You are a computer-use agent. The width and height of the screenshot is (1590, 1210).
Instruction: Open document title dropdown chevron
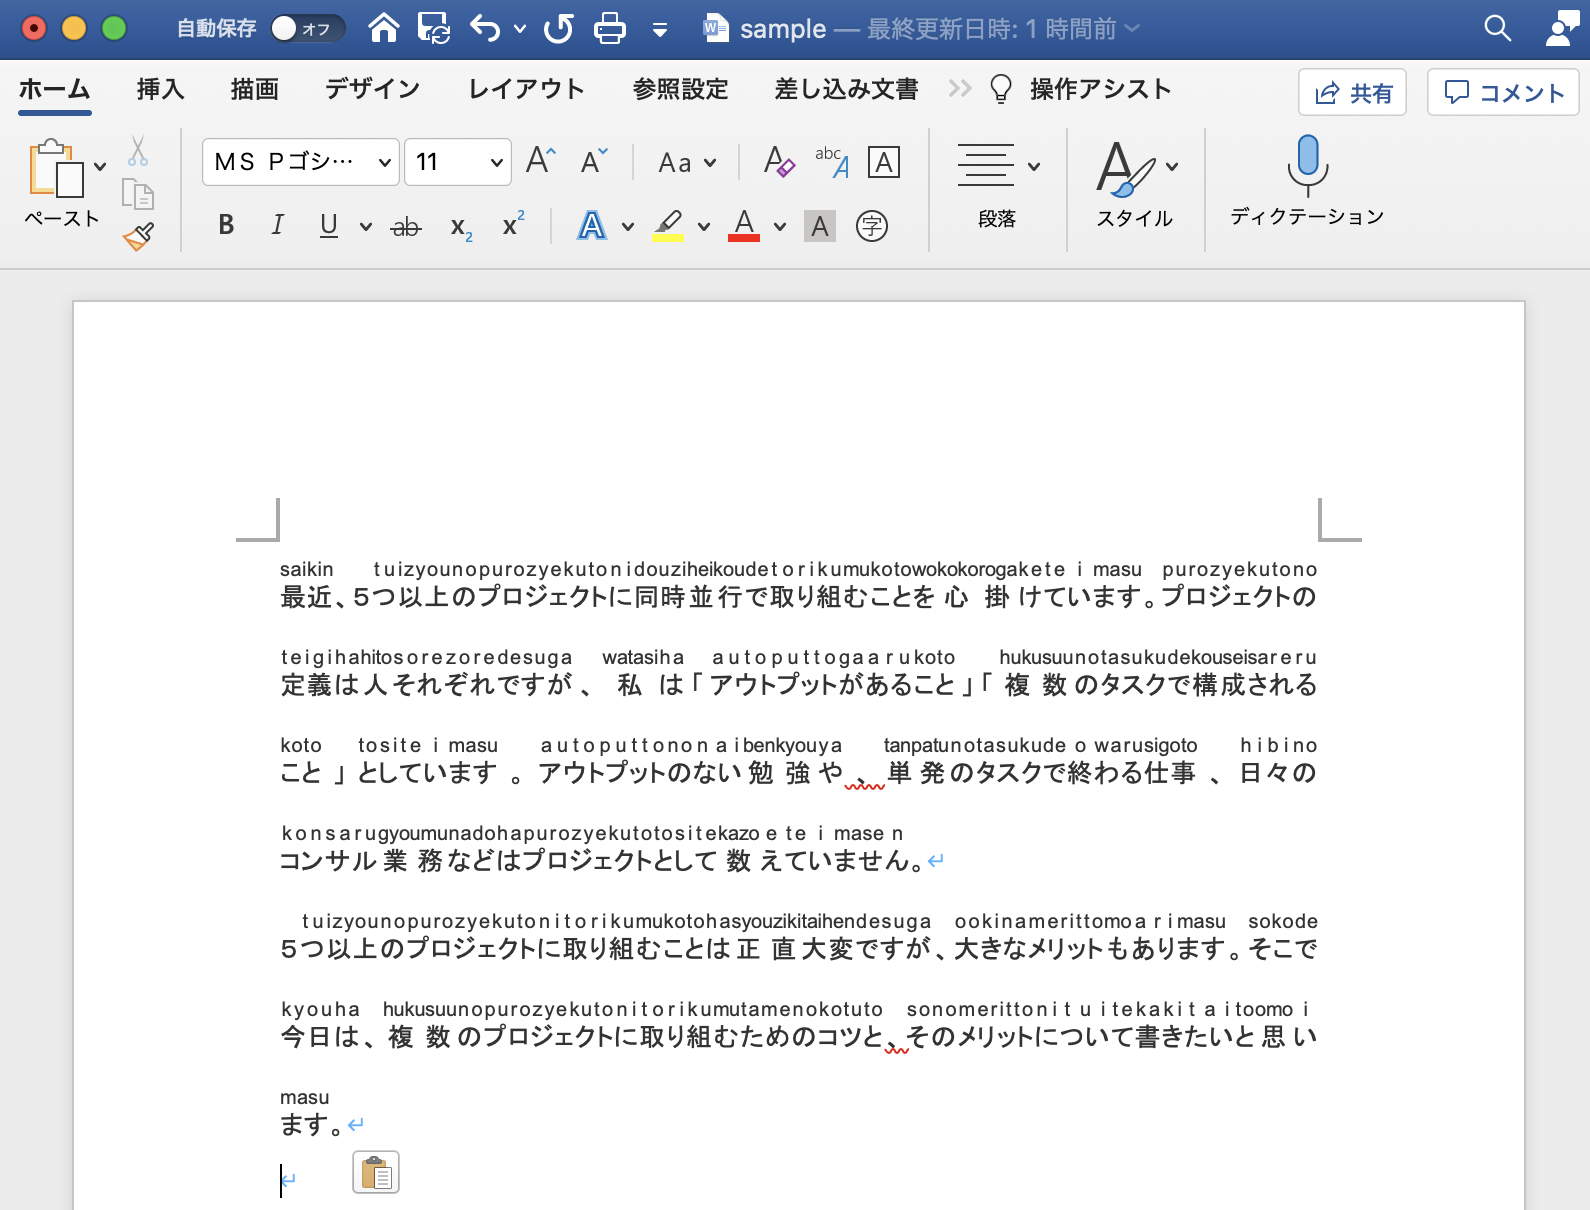1132,28
